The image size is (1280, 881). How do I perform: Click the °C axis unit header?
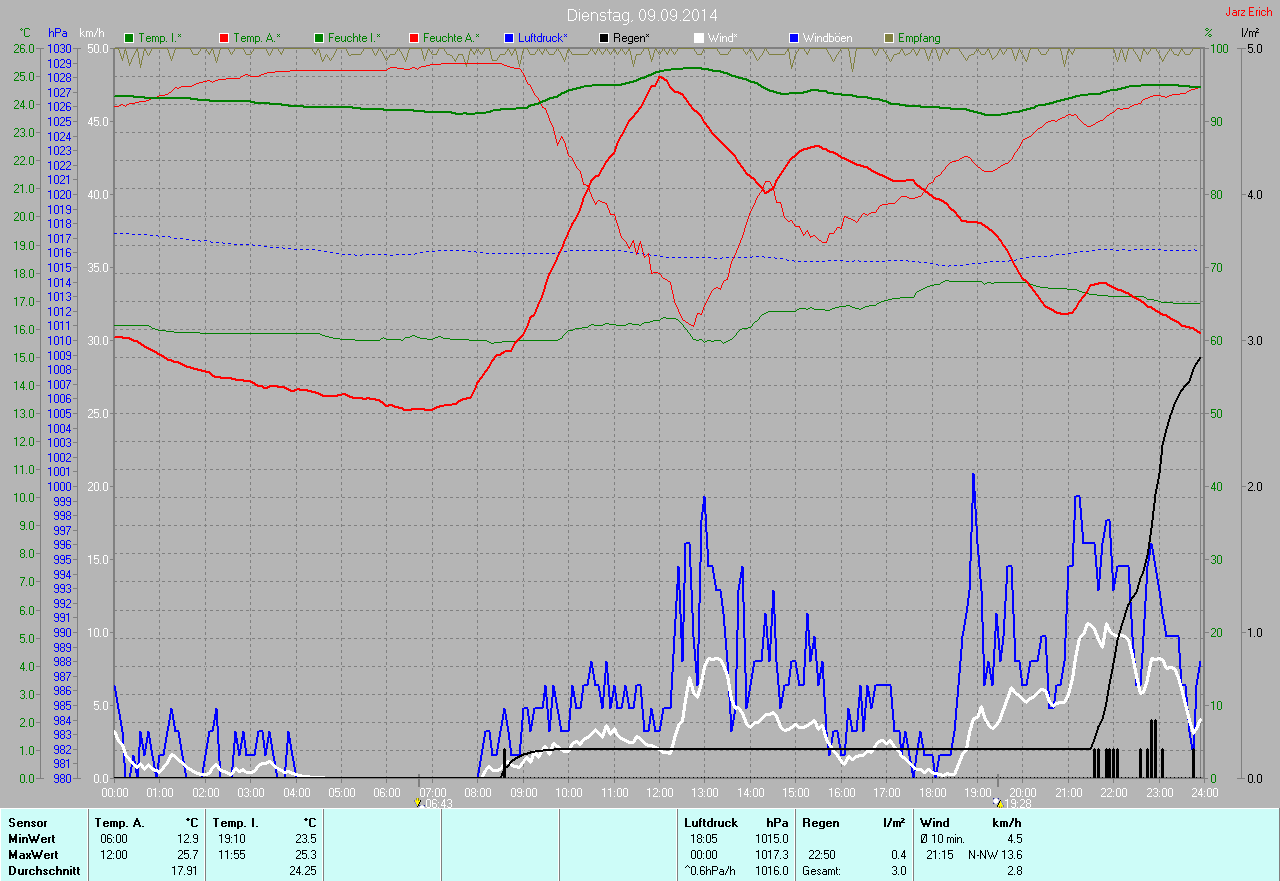[25, 33]
